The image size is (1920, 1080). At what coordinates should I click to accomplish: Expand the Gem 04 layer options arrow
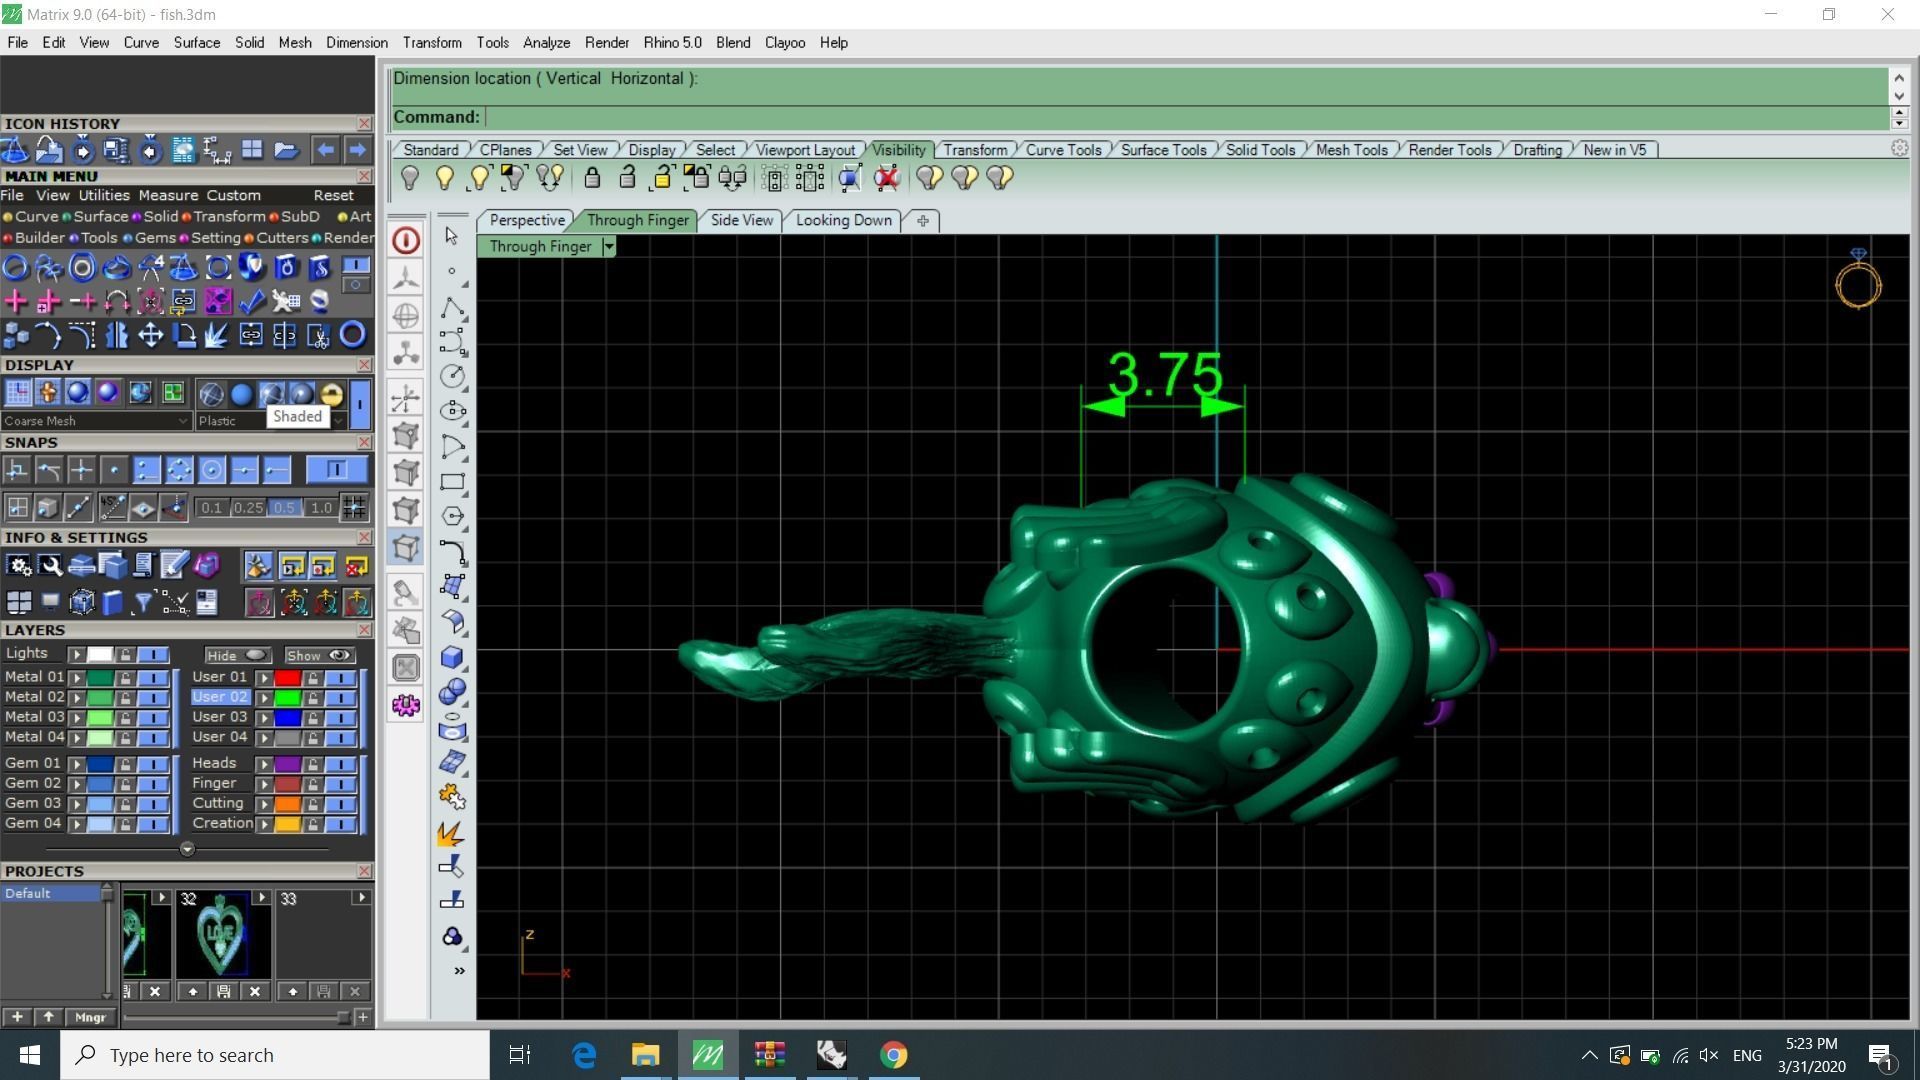click(x=77, y=824)
